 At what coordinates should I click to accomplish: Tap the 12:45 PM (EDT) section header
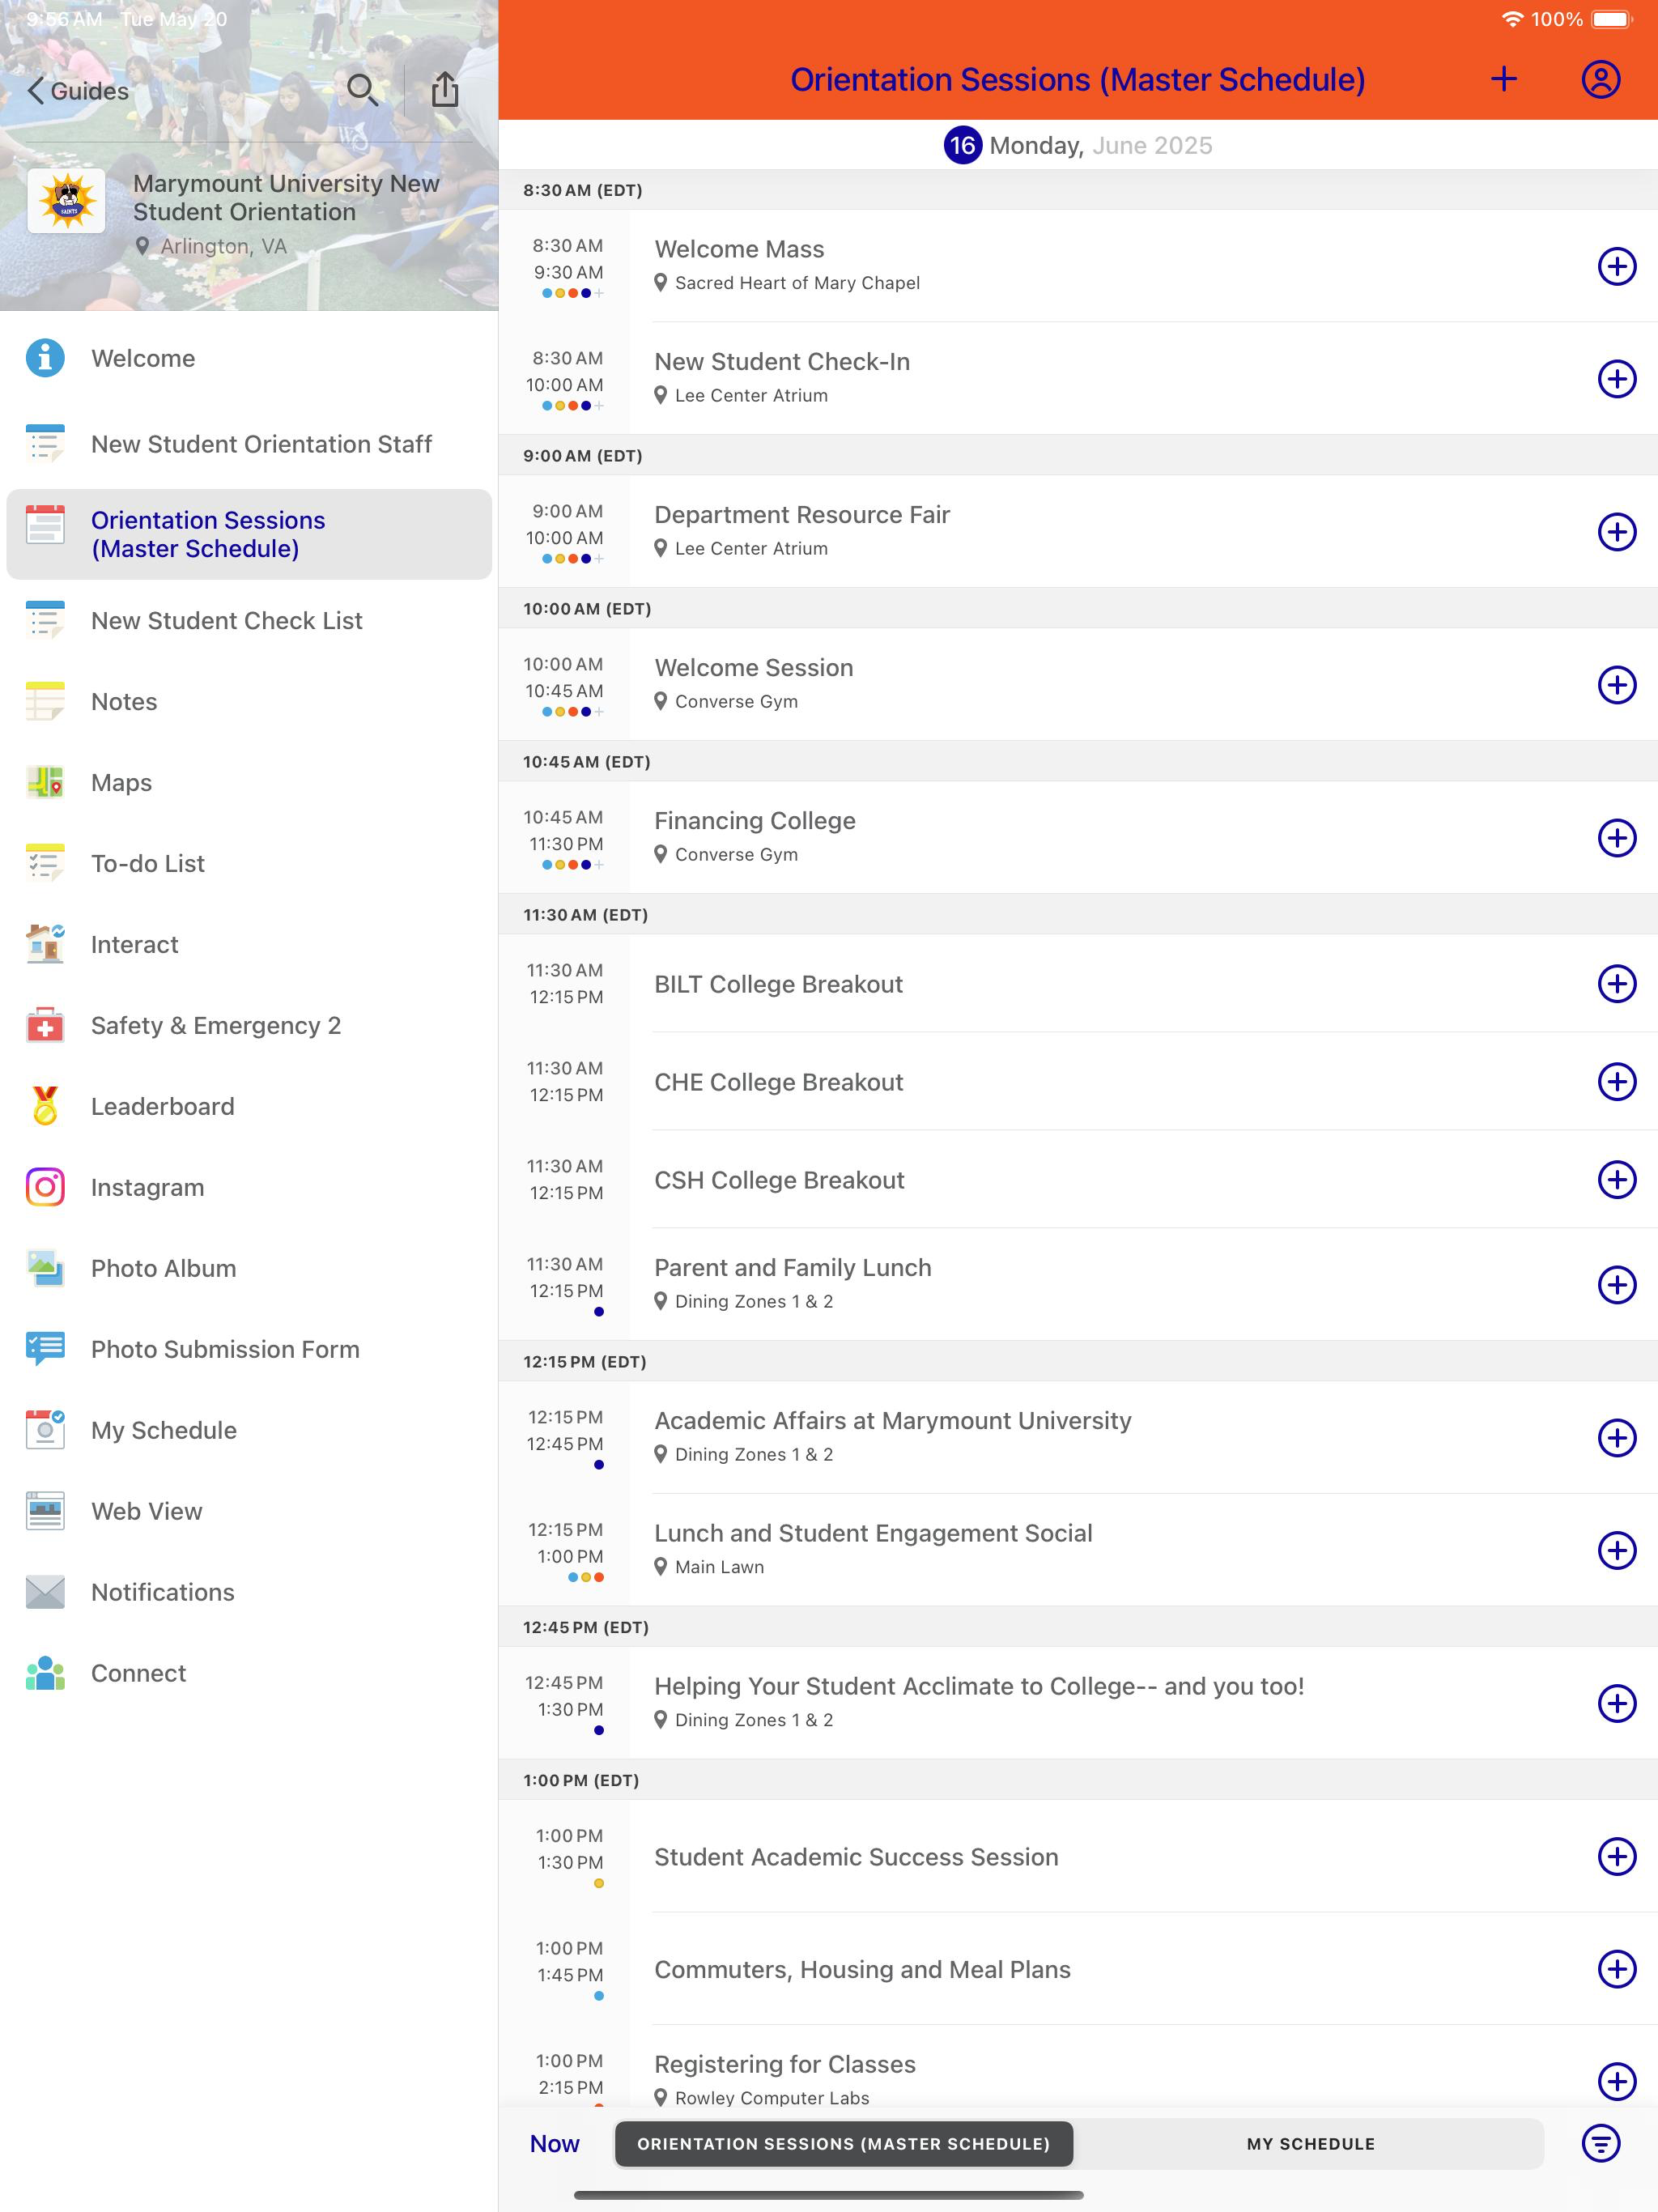tap(1078, 1627)
